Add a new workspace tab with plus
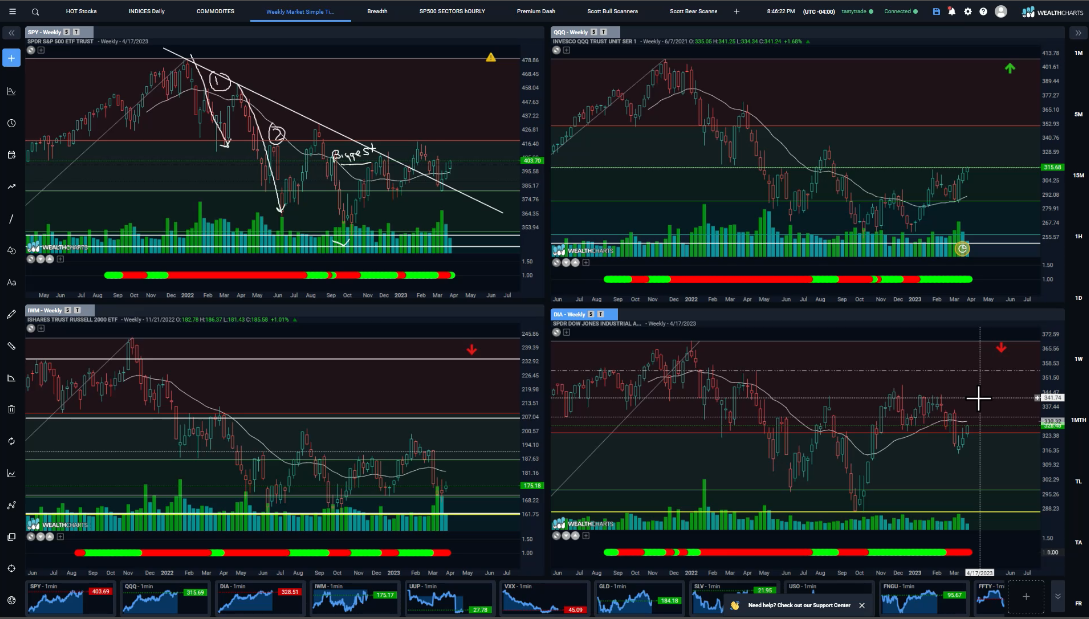1089x619 pixels. (736, 11)
